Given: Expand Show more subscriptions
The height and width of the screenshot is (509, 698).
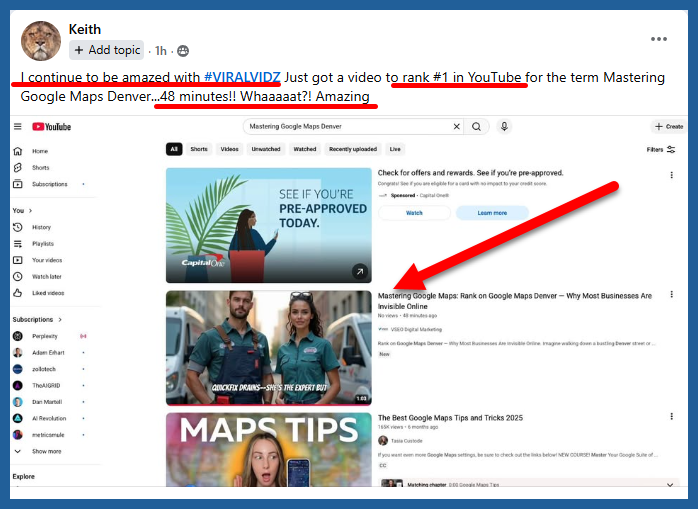Looking at the screenshot, I should point(46,451).
